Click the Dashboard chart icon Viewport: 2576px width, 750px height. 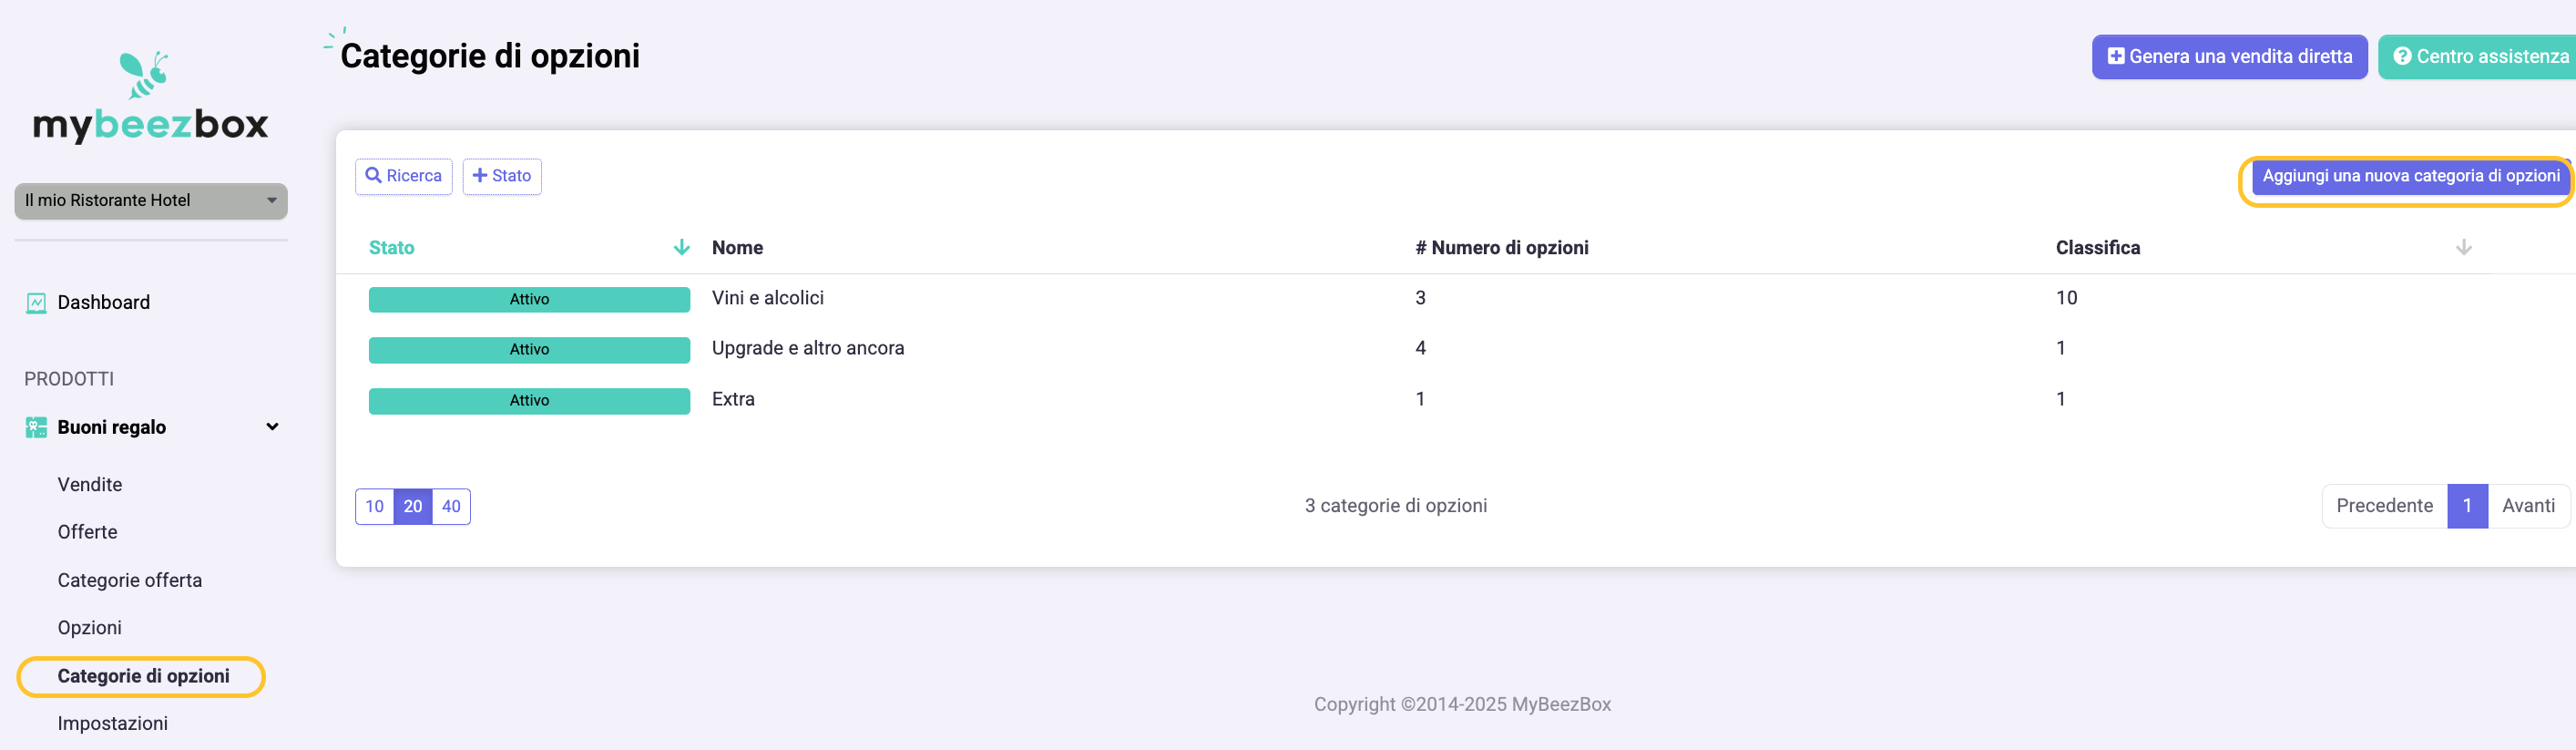37,303
